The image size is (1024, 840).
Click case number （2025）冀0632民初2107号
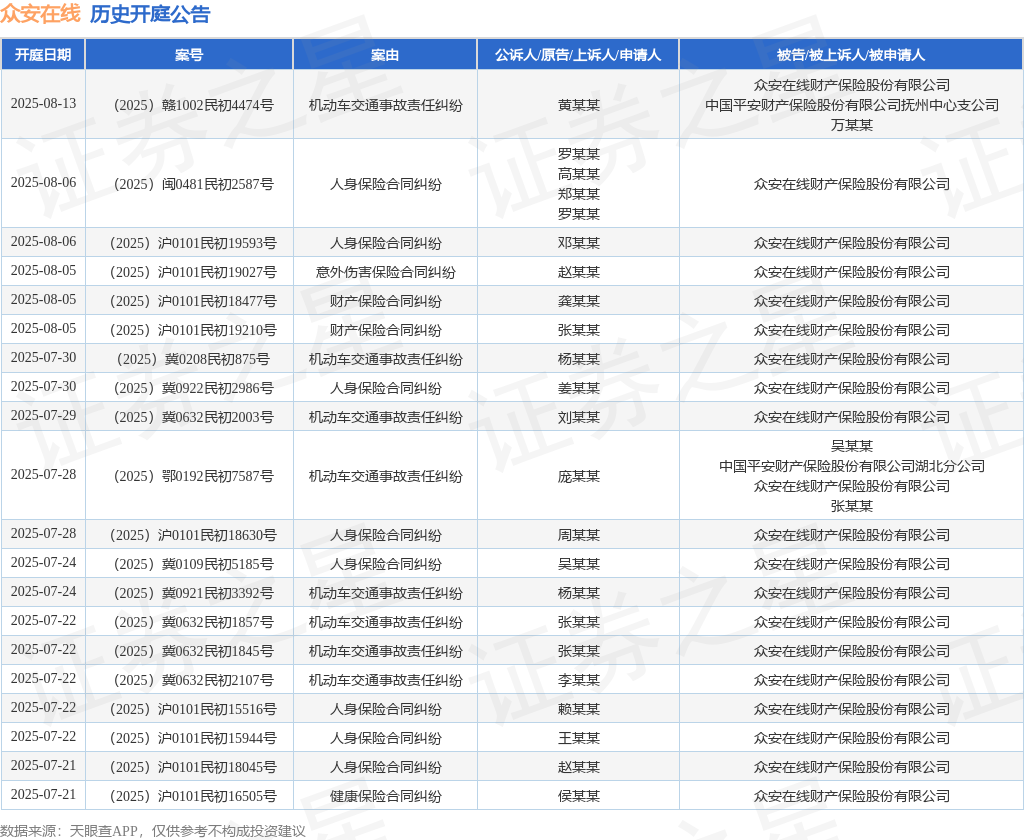click(x=193, y=680)
